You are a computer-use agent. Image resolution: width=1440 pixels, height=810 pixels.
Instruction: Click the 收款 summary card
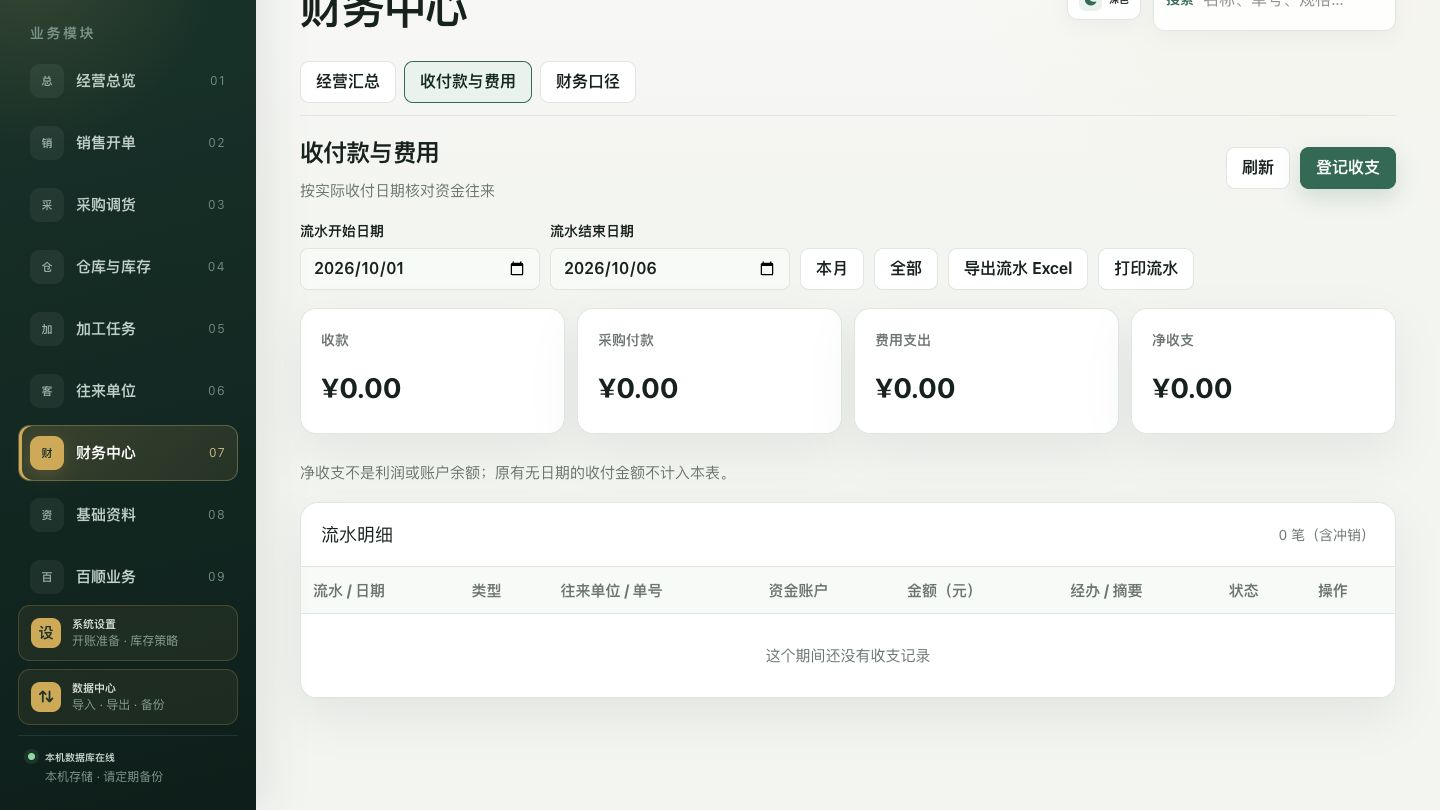pos(432,371)
